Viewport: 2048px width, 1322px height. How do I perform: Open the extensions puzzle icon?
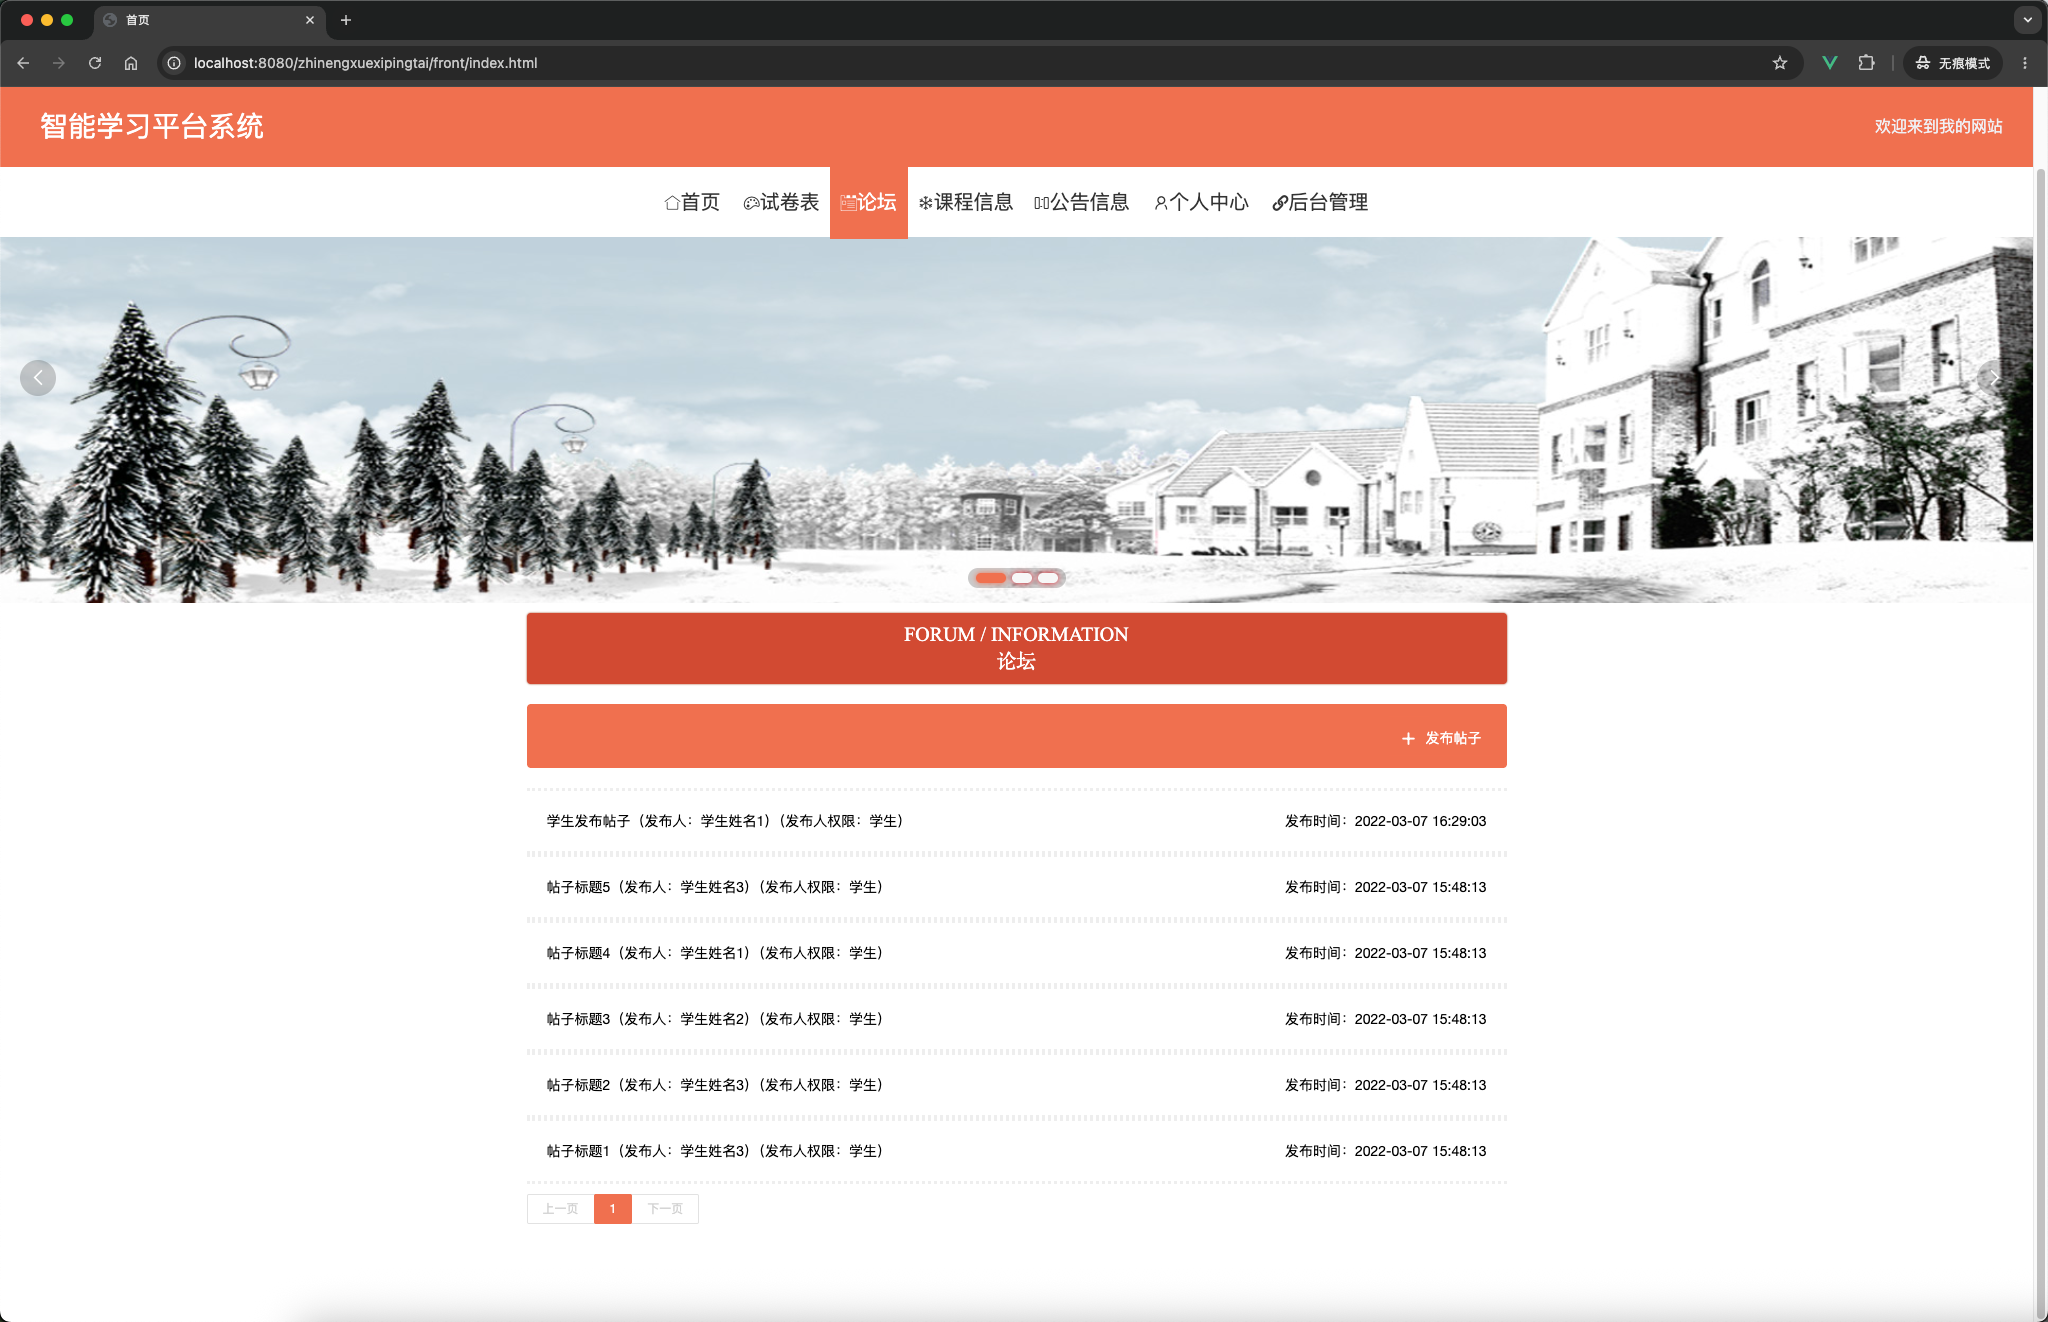1866,63
